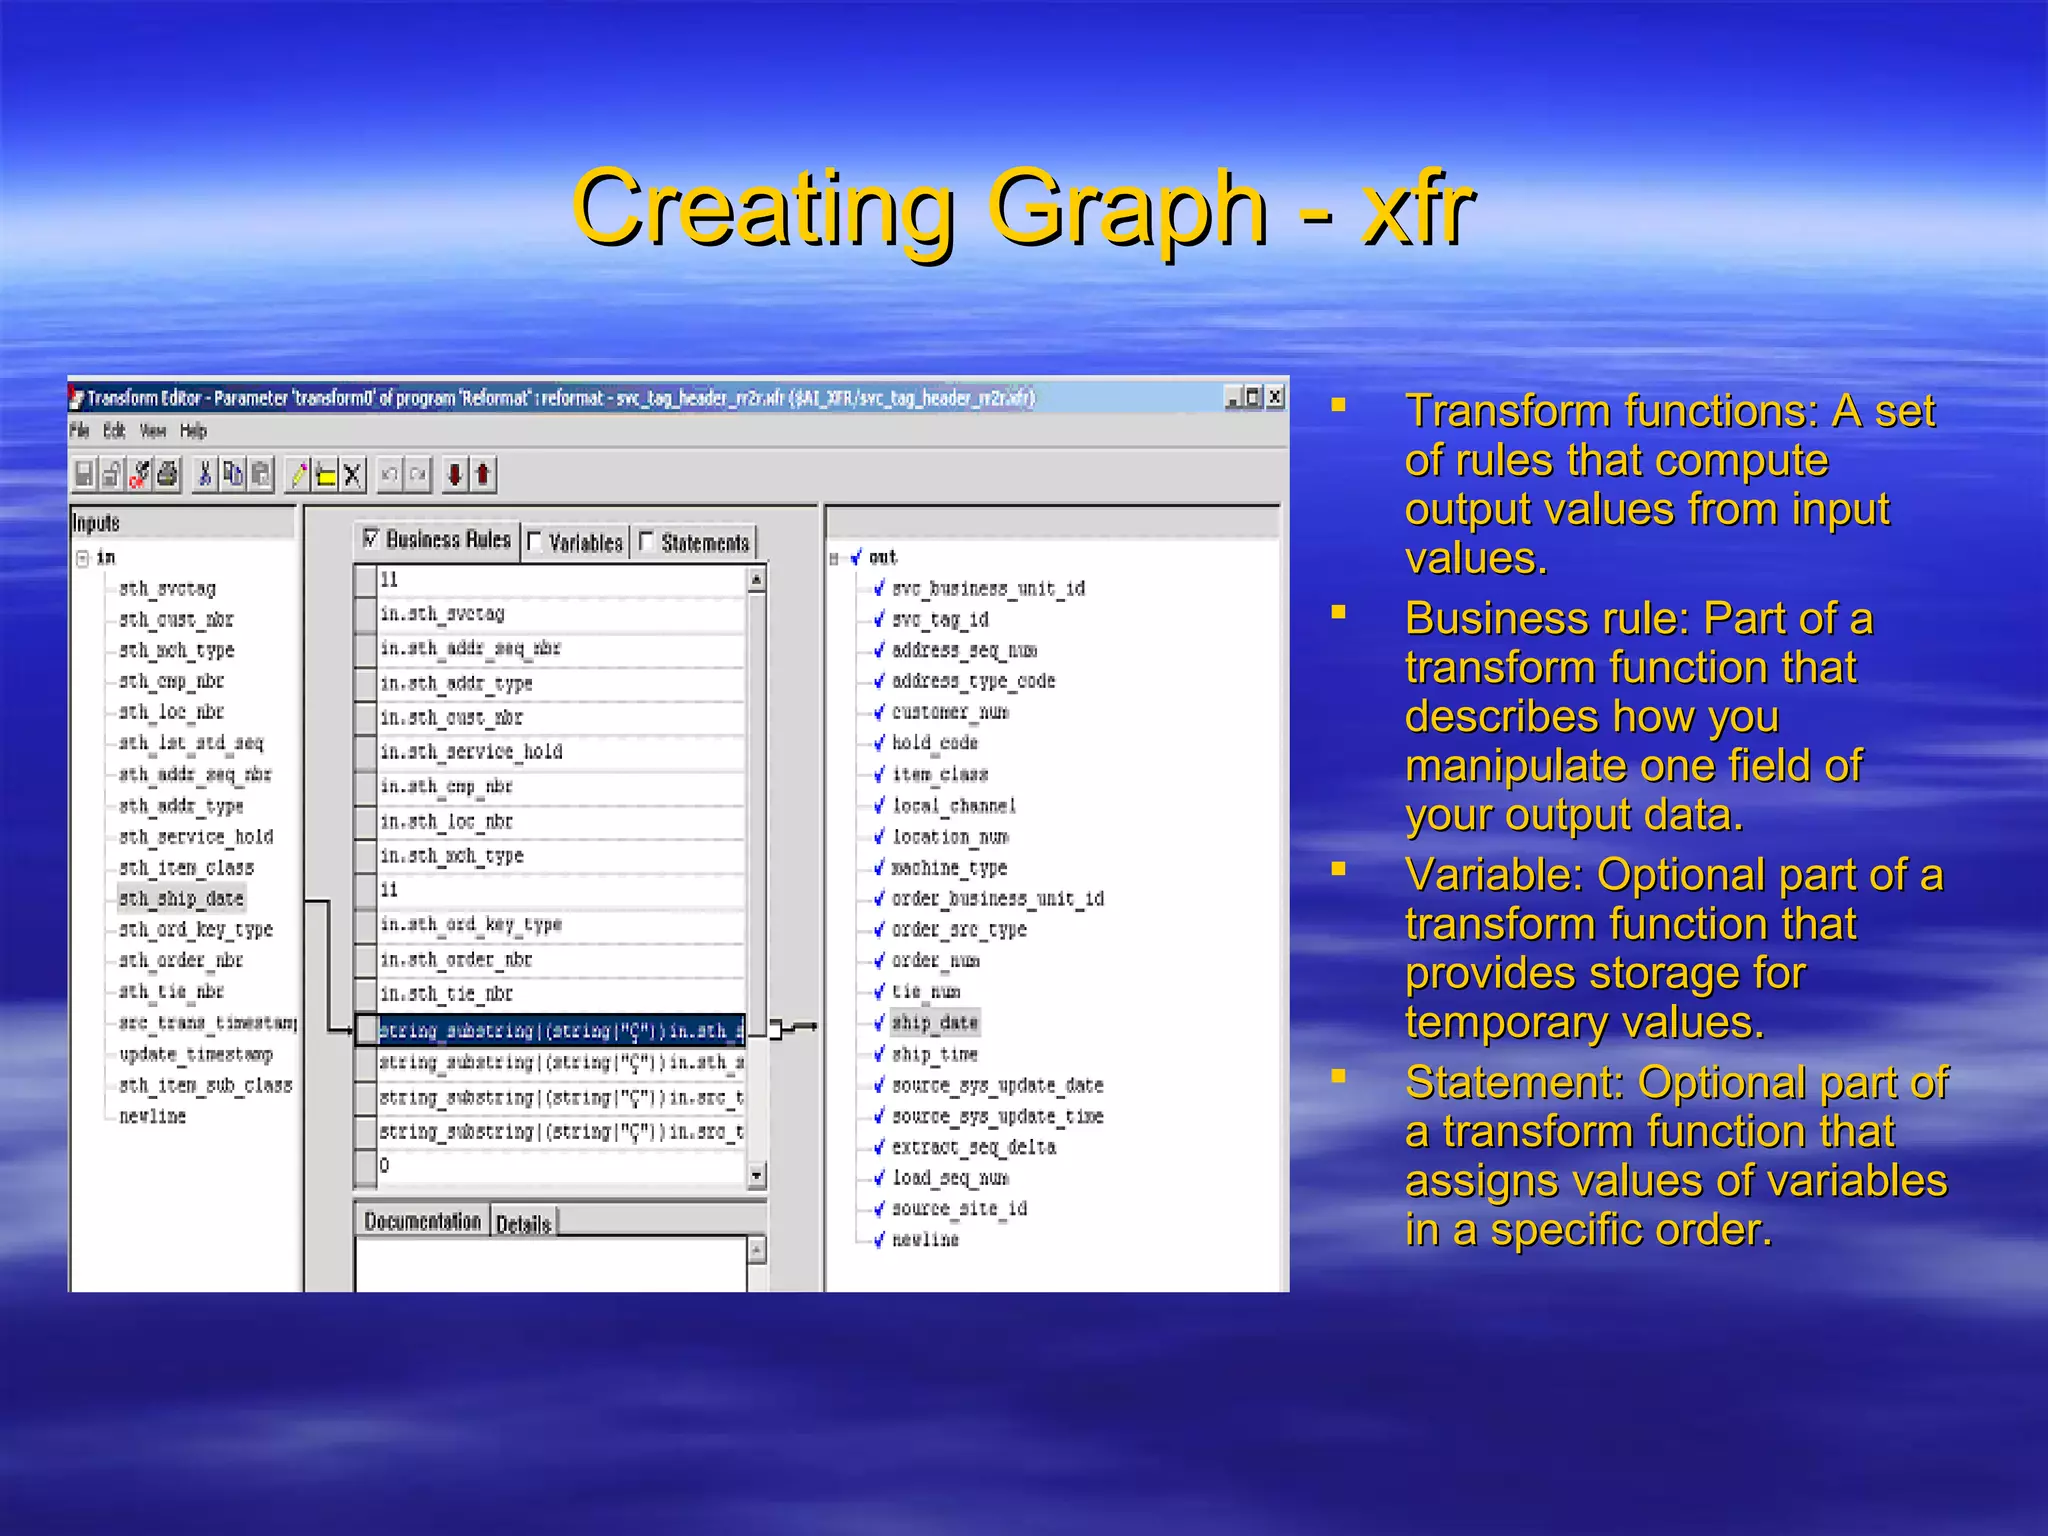Click the red down-arrow move icon
The image size is (2048, 1536).
click(455, 474)
